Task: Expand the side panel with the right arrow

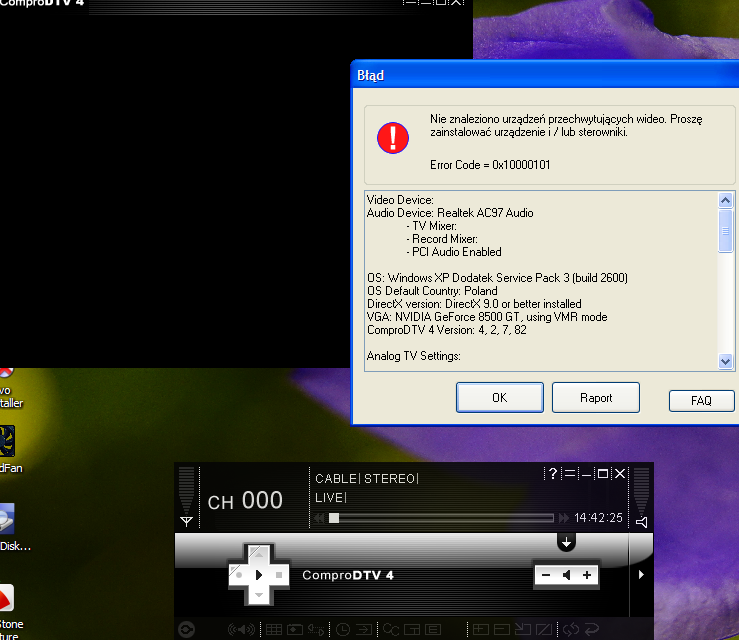Action: click(641, 574)
